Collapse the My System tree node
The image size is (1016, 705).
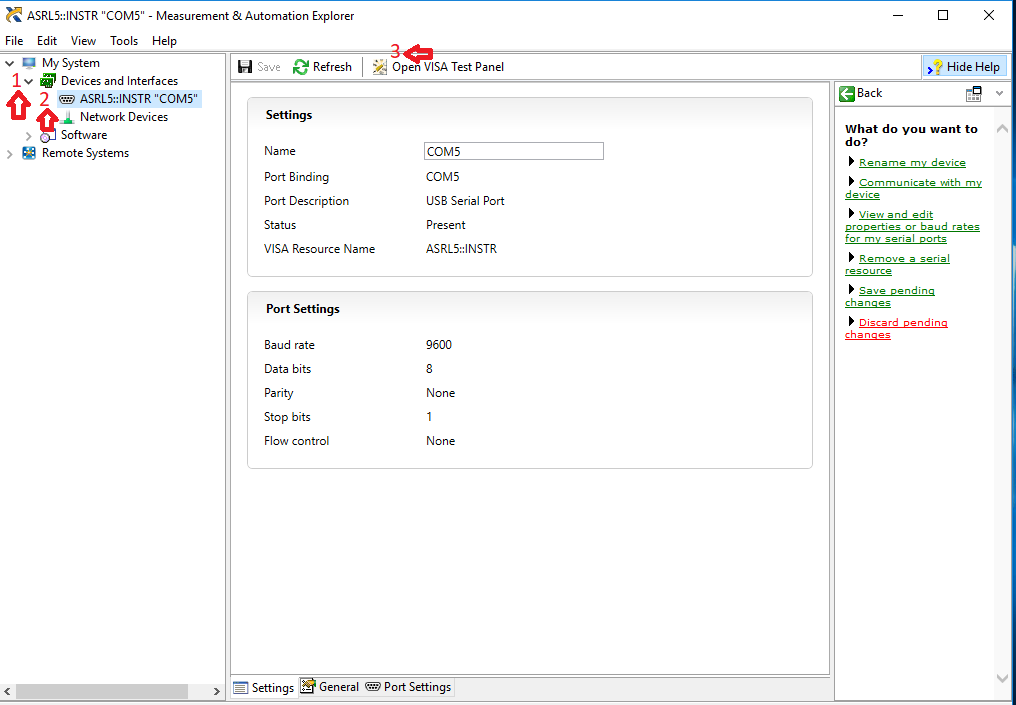pos(9,64)
